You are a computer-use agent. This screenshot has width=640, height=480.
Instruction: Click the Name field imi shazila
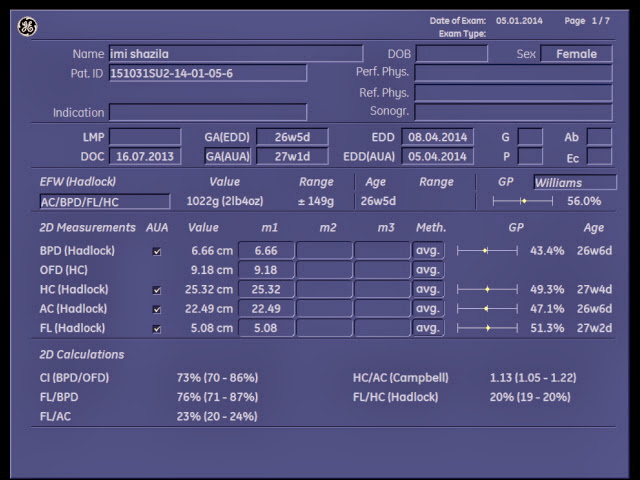click(x=236, y=53)
